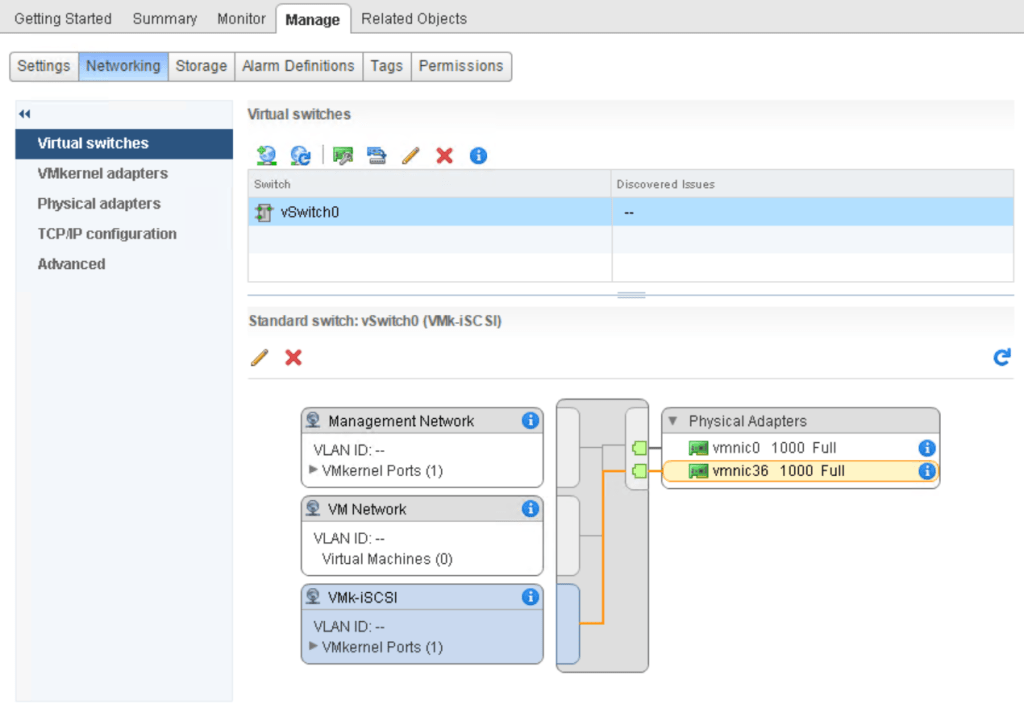
Task: Expand VMkernel Ports under VMk-iSCSI
Action: [x=313, y=646]
